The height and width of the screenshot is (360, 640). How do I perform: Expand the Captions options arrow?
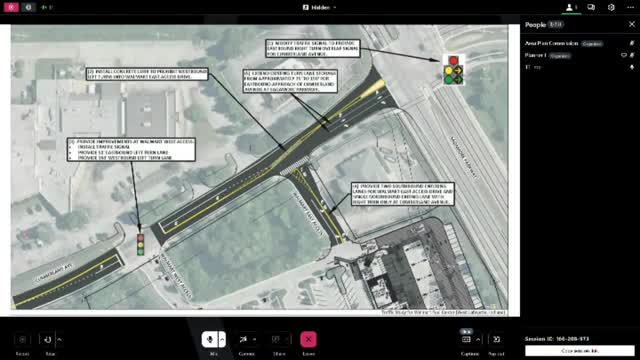(x=478, y=339)
